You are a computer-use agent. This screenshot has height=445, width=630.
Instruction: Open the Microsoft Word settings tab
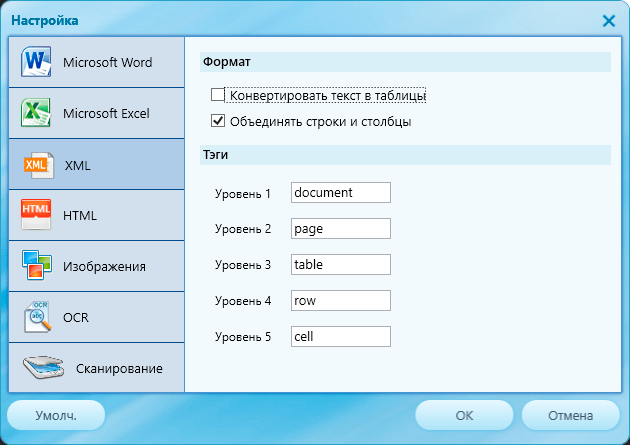(x=107, y=62)
